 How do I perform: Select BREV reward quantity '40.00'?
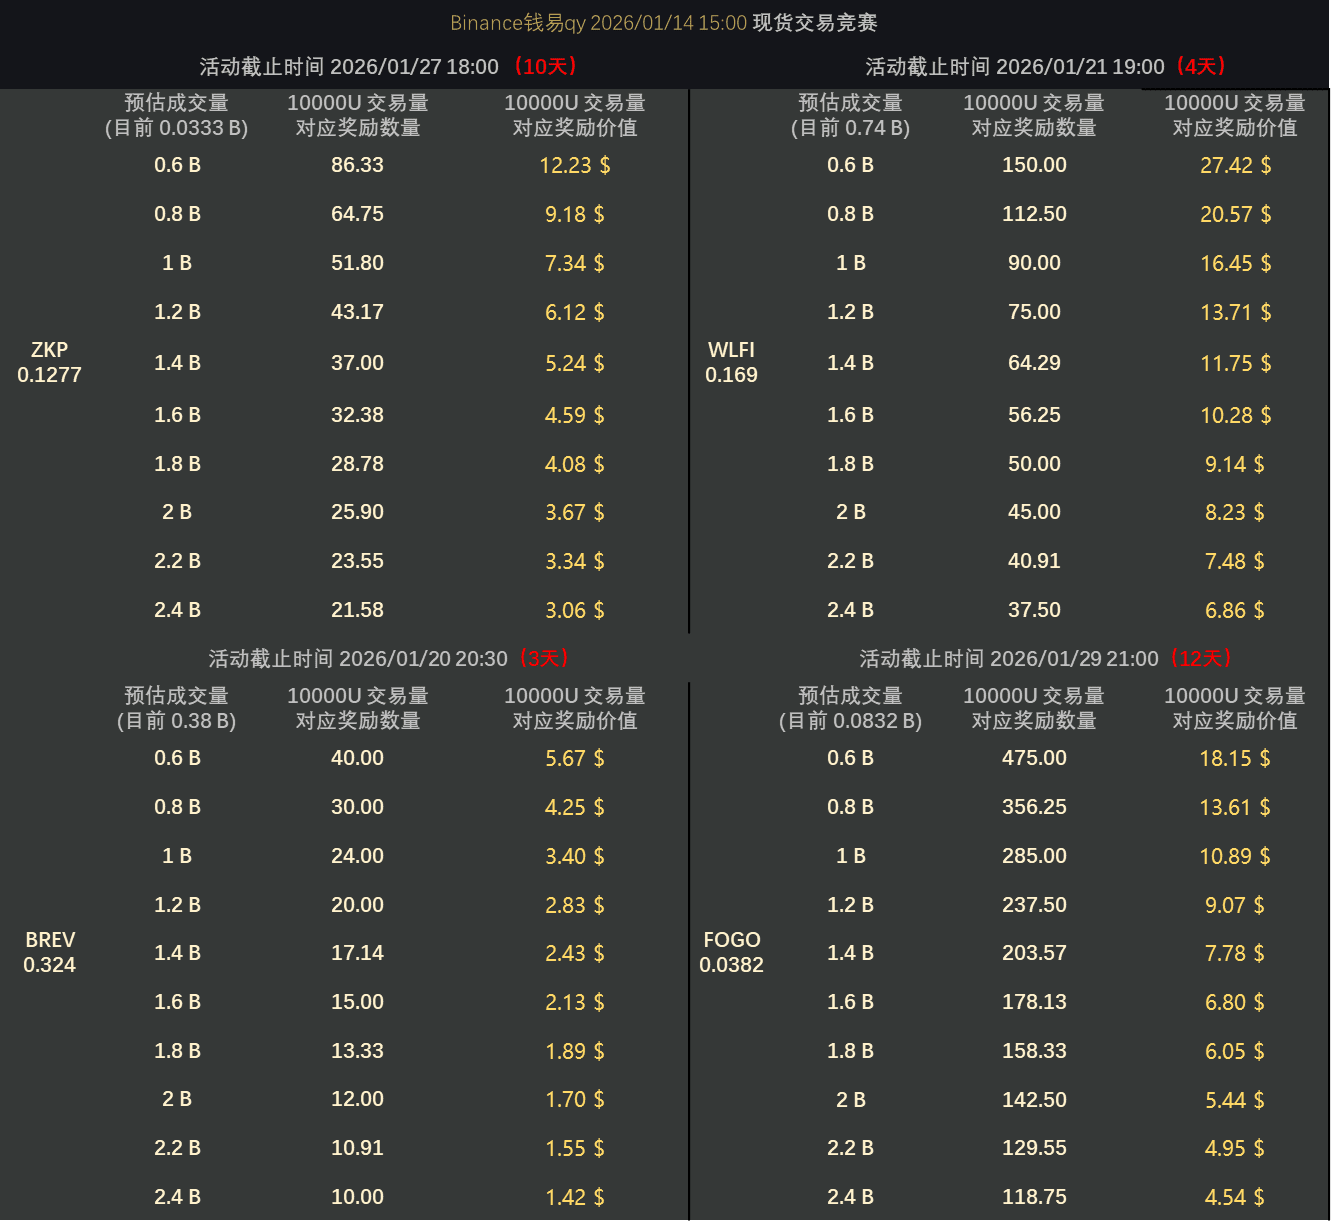point(357,758)
